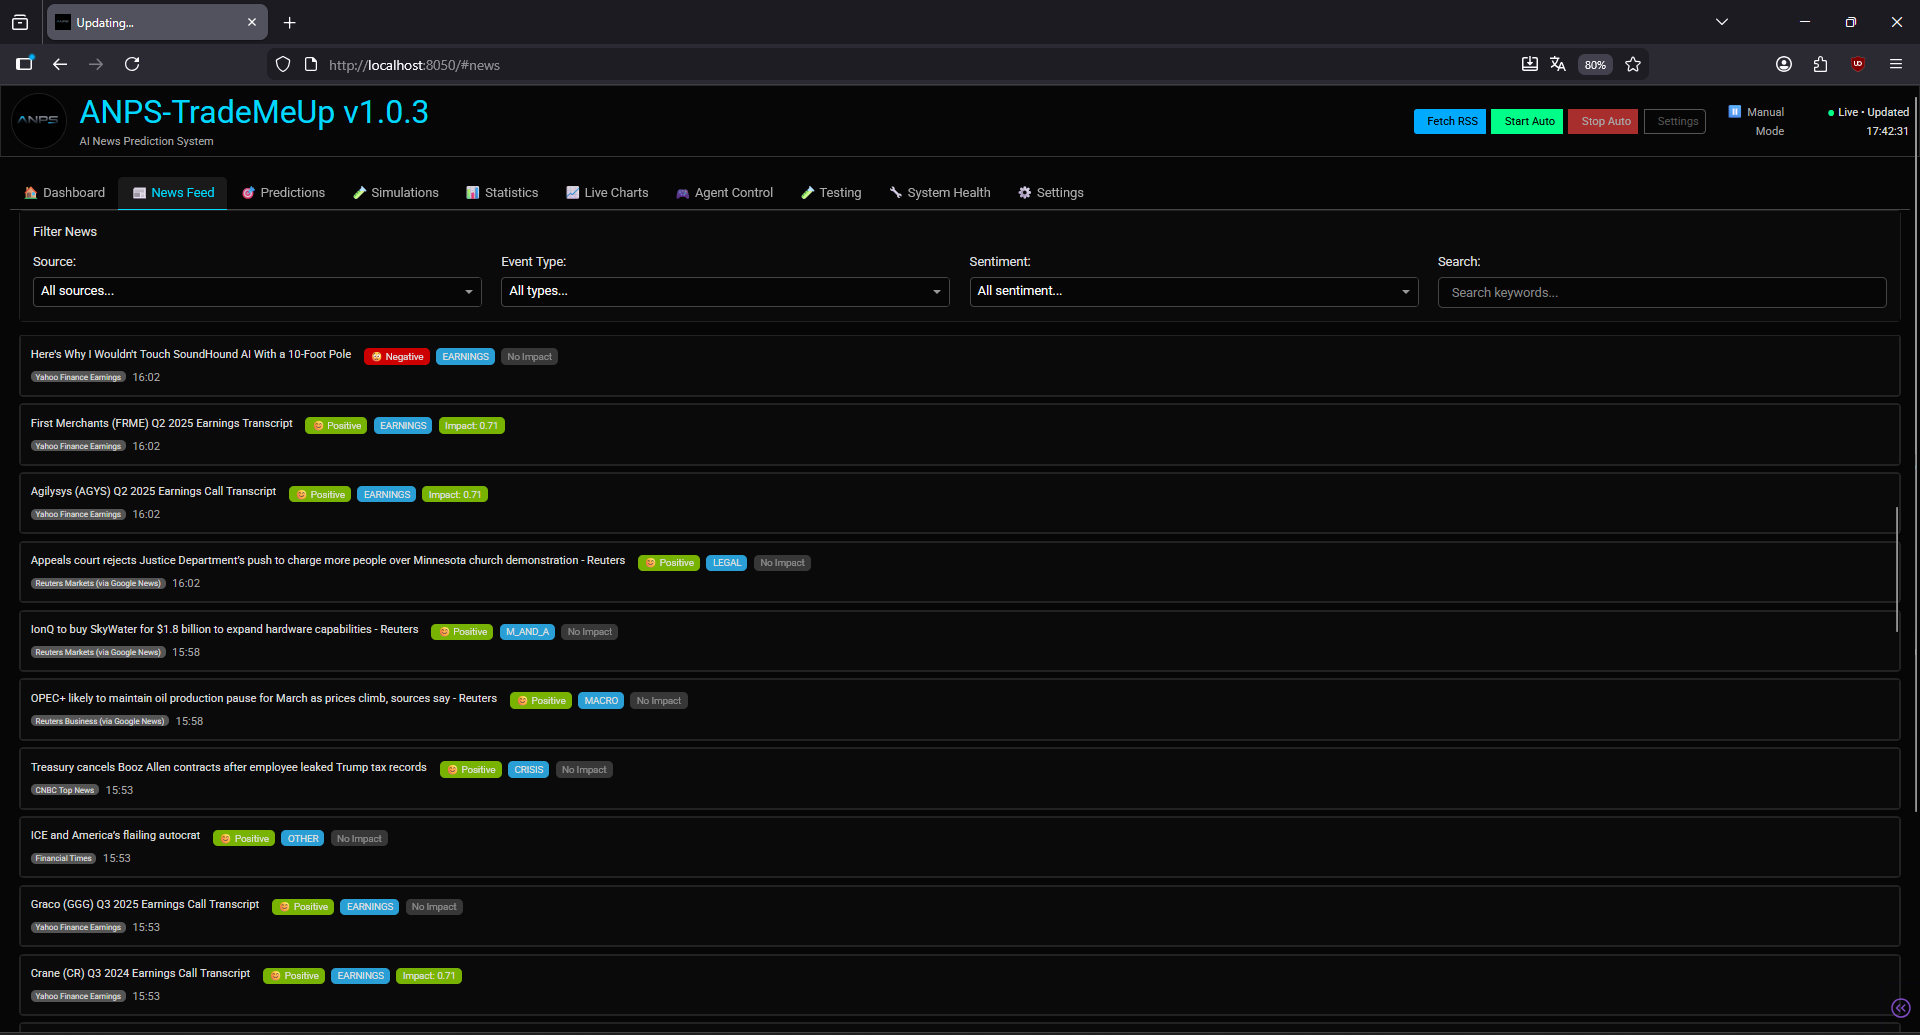Show site security shield information
1920x1035 pixels.
coord(283,64)
